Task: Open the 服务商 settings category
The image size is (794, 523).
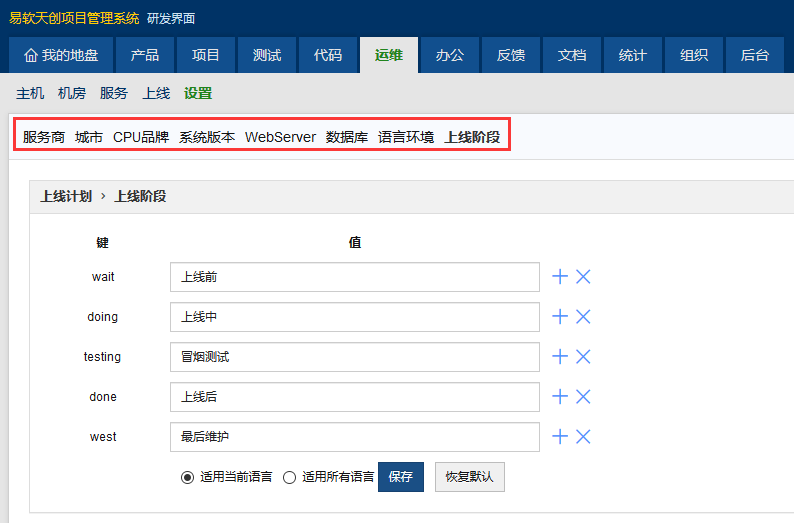Action: pyautogui.click(x=44, y=137)
